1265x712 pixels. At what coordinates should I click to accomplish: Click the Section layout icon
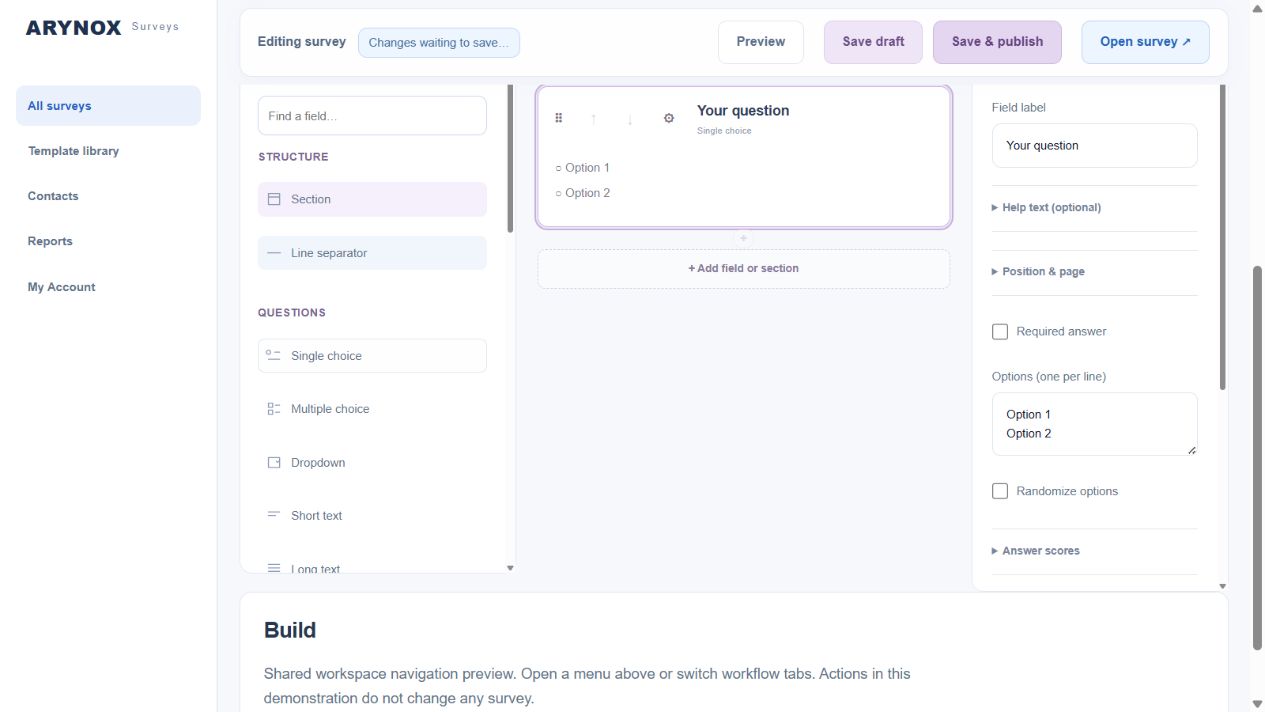[x=274, y=199]
